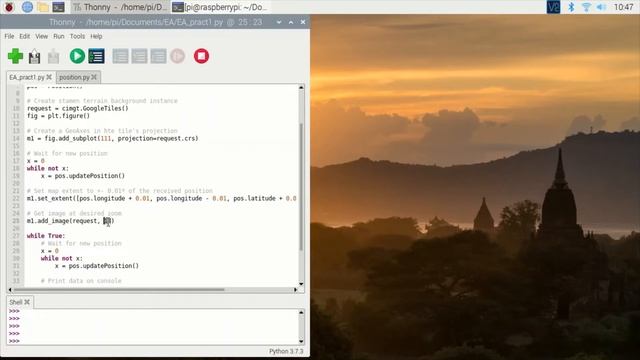Open the volume control tray icon
Image resolution: width=640 pixels, height=360 pixels.
(601, 7)
